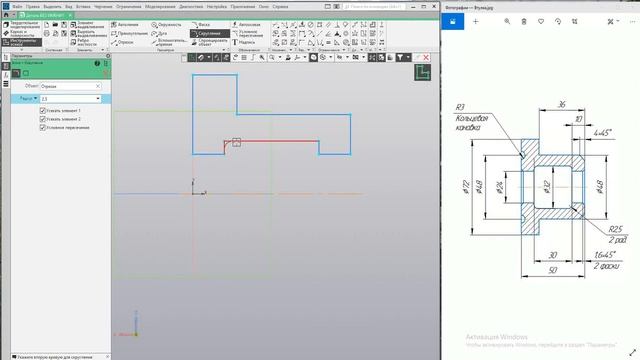The height and width of the screenshot is (360, 640).
Task: Open the Выделить menu
Action: click(52, 7)
